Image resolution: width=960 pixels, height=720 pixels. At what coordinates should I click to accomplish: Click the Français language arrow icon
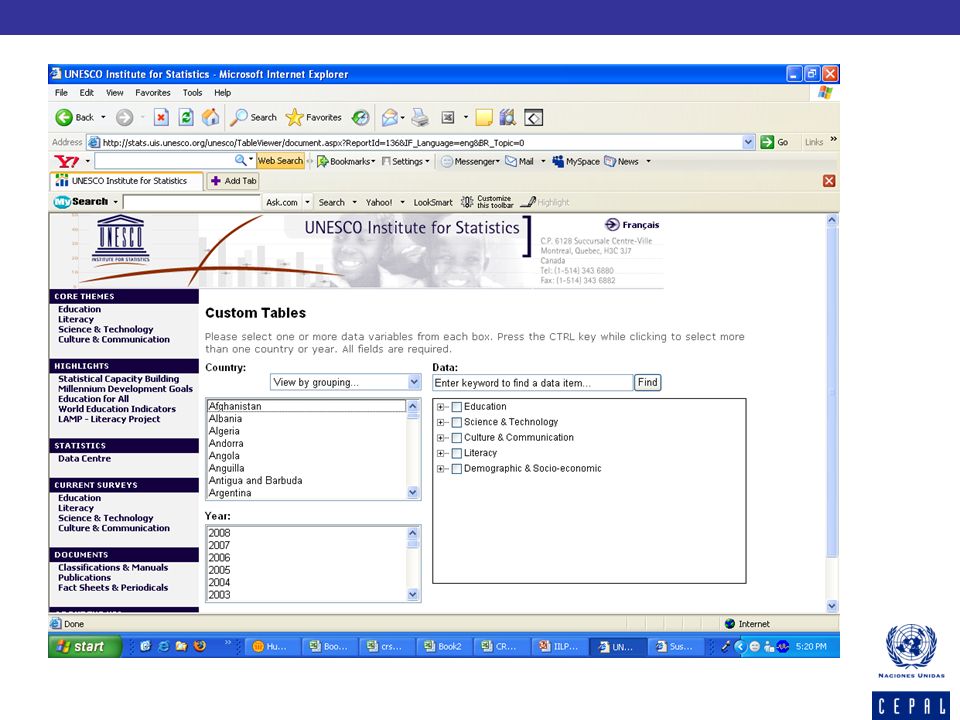[x=612, y=225]
